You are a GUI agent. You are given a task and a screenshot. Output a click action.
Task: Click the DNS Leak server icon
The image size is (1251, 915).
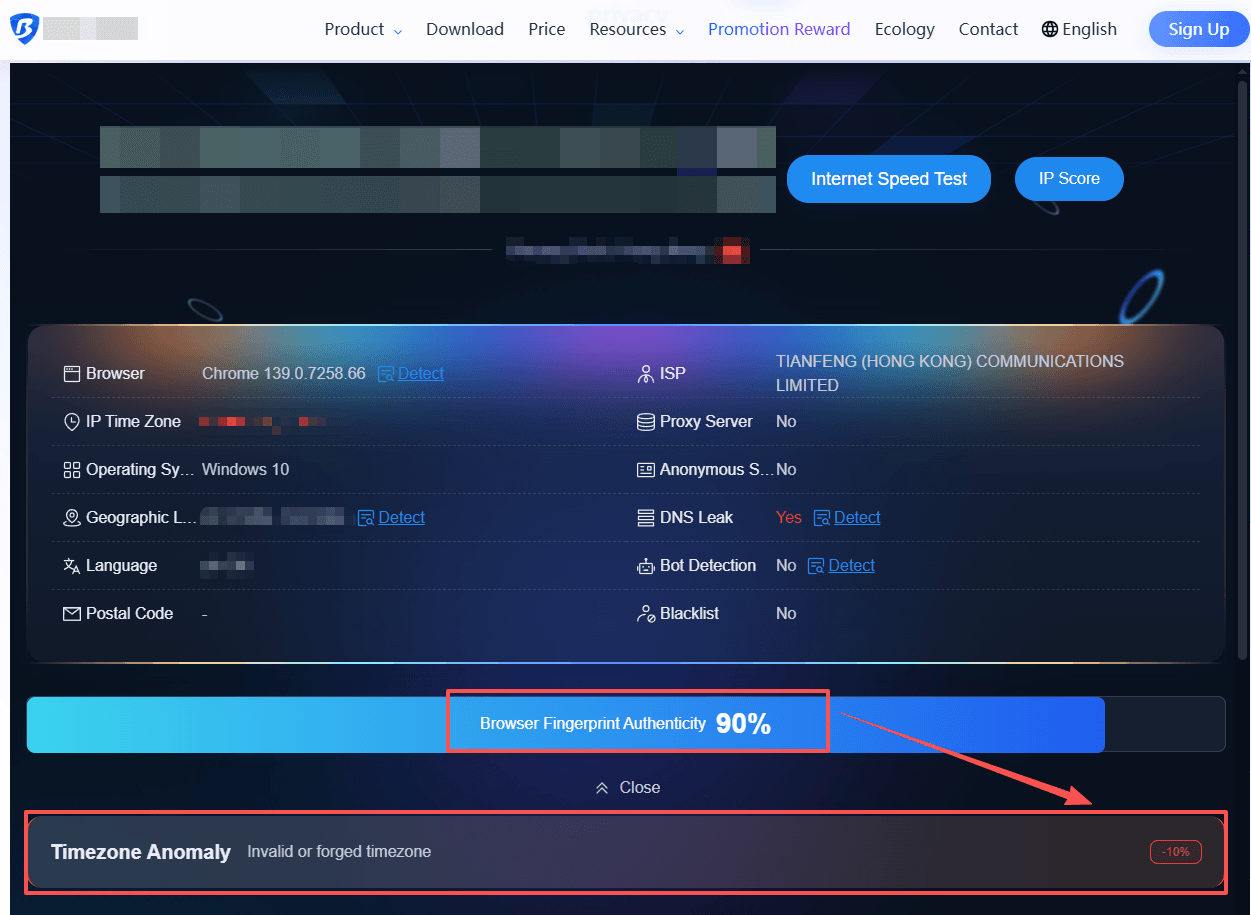pos(645,518)
